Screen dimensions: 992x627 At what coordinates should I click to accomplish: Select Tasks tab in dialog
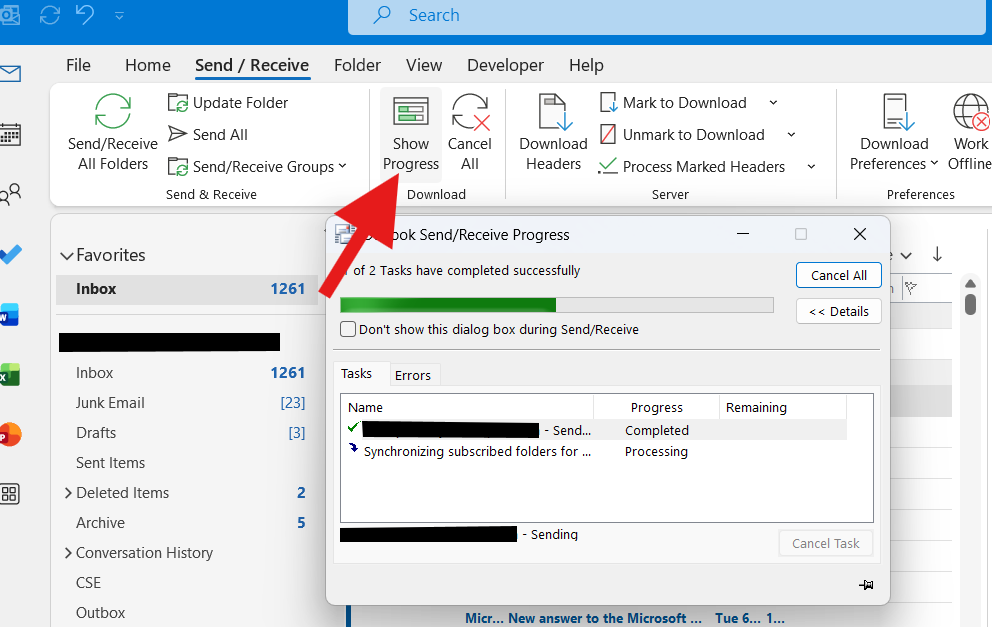point(356,373)
